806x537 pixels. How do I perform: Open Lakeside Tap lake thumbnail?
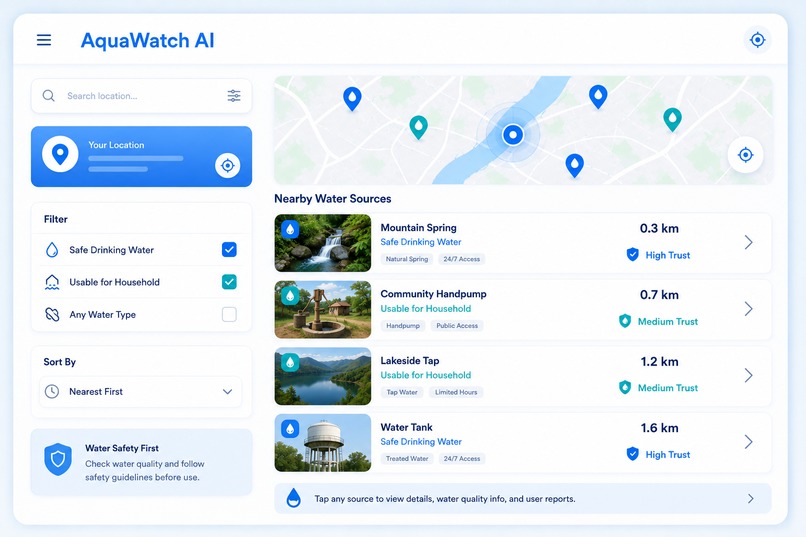coord(323,376)
